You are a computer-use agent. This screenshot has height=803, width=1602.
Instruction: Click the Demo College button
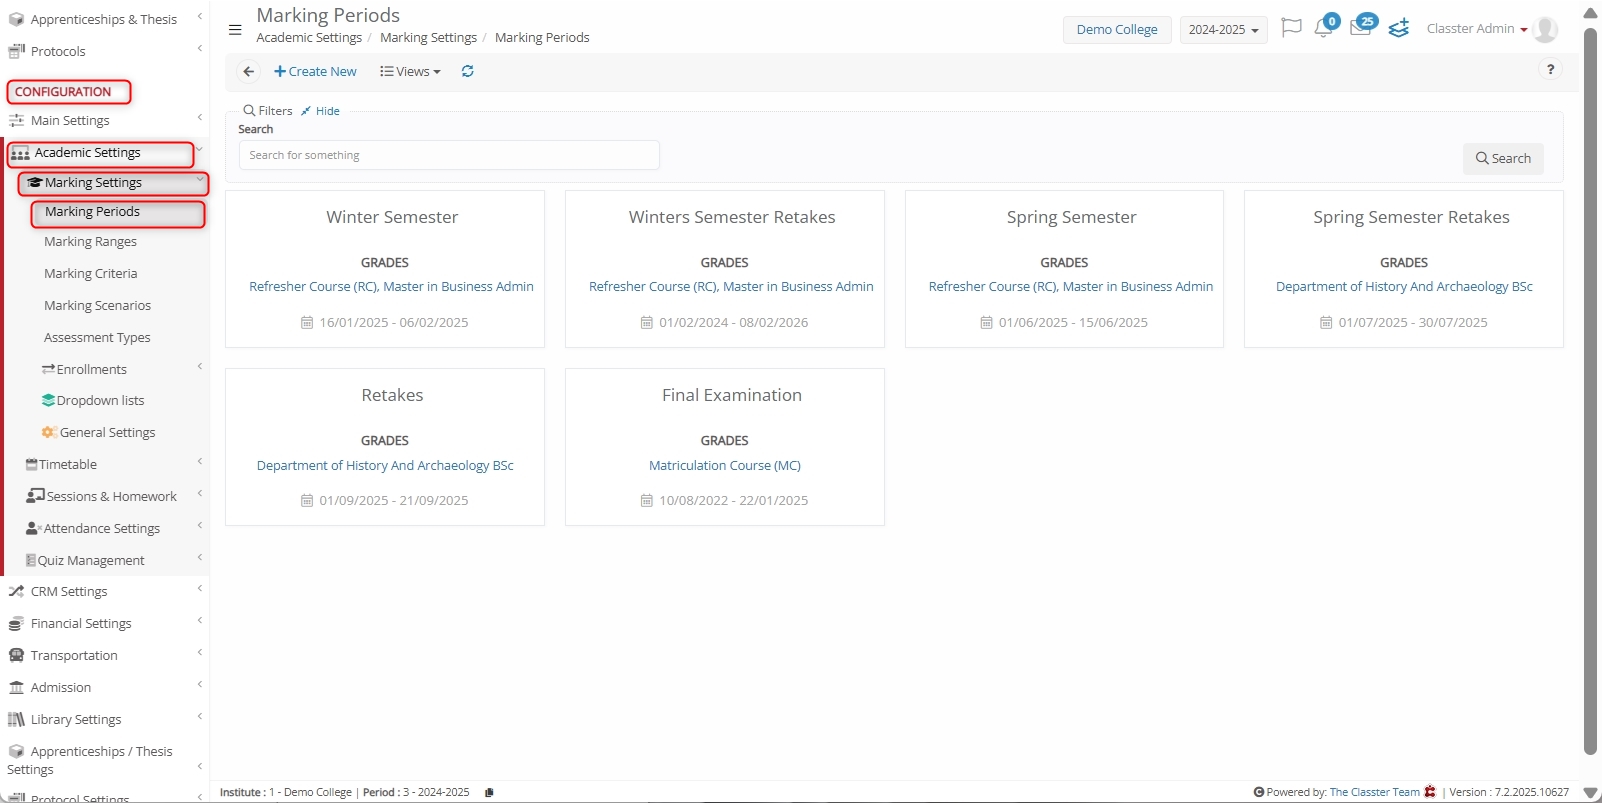tap(1117, 30)
